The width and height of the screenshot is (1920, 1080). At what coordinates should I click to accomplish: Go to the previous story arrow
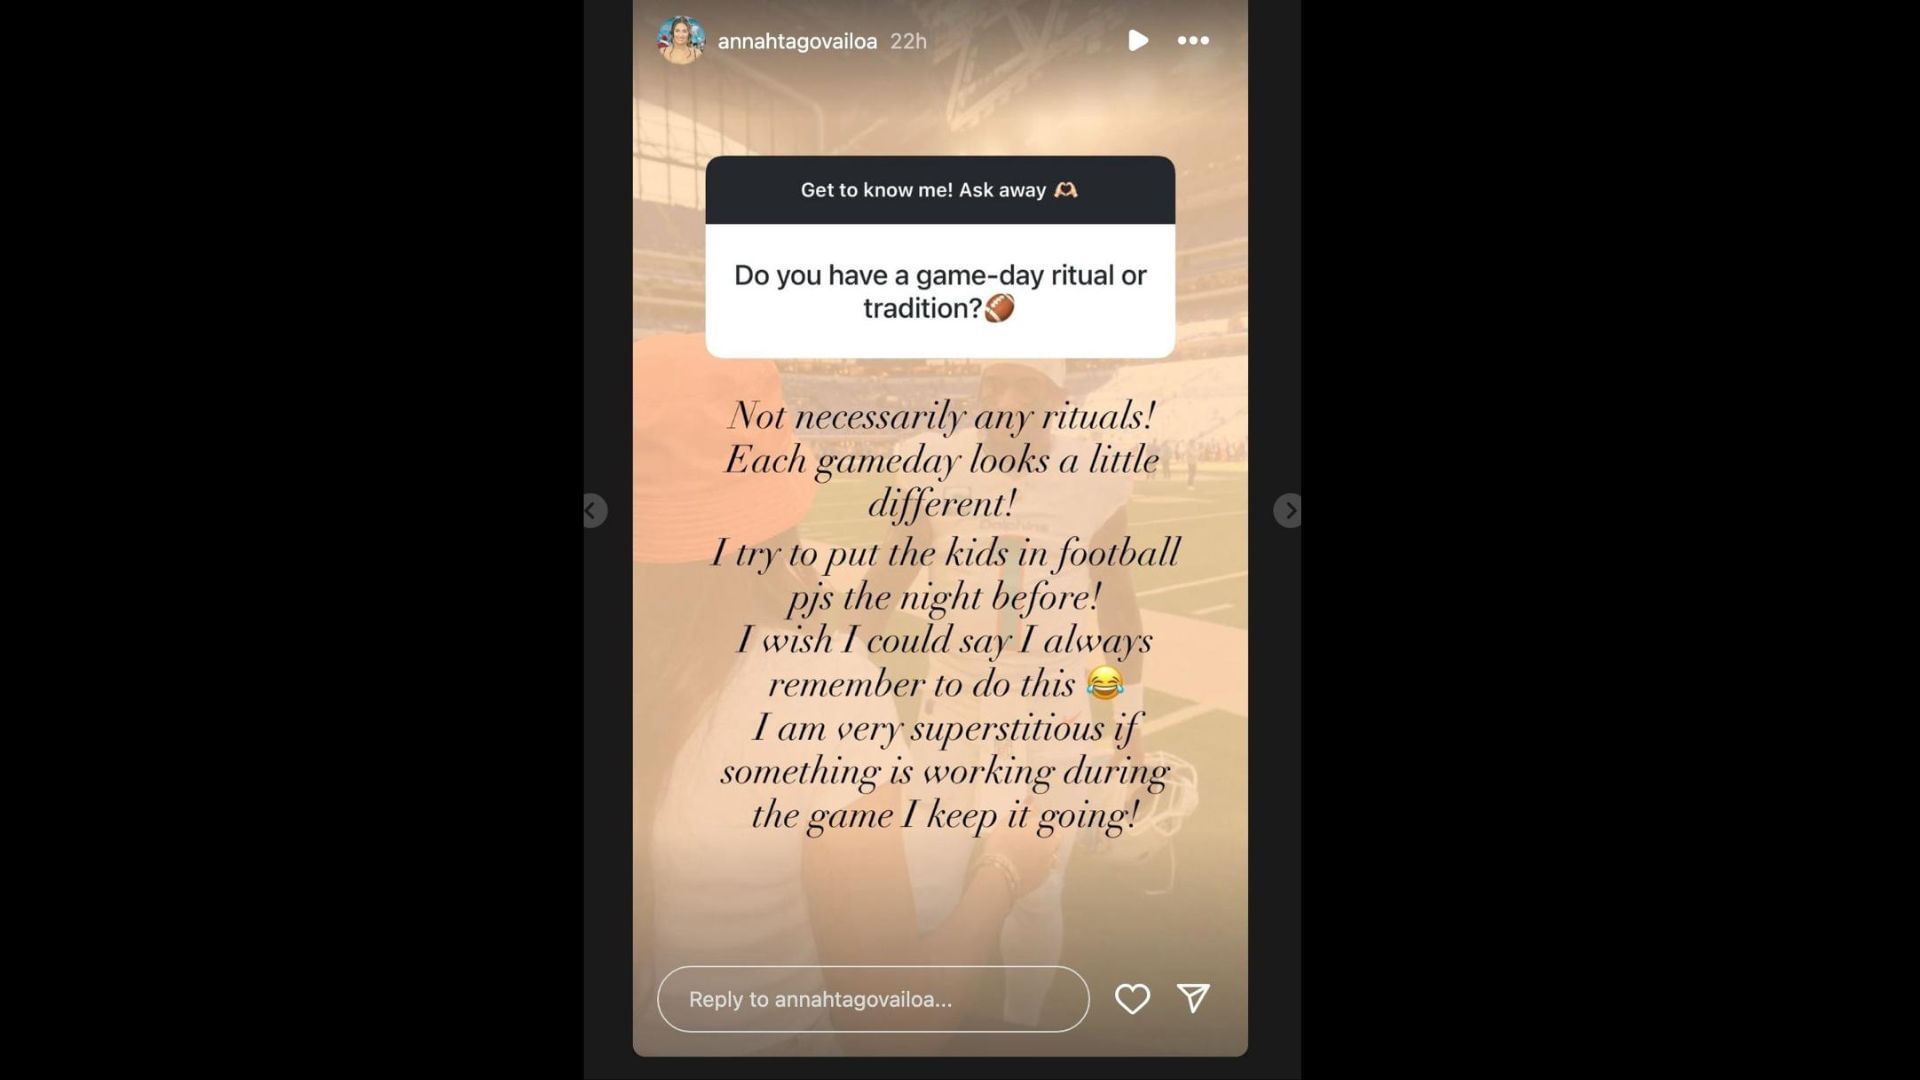point(594,511)
